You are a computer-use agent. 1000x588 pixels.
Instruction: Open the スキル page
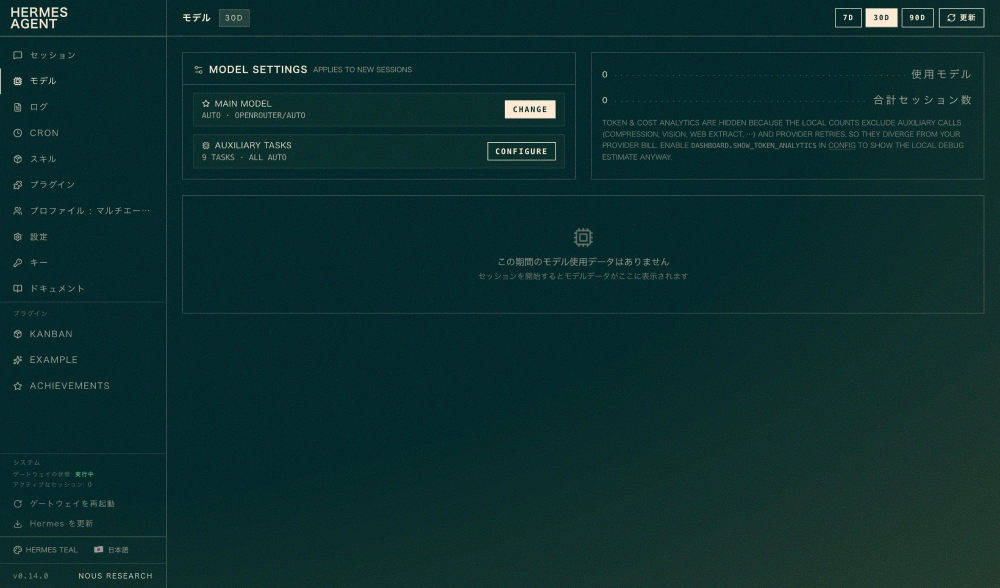coord(83,159)
